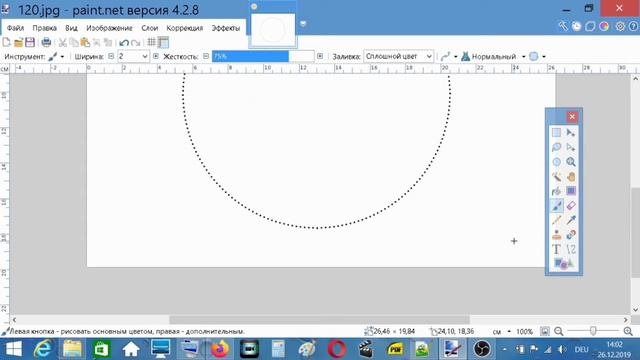Image resolution: width=640 pixels, height=360 pixels.
Task: Increase hardness with plus button
Action: 320,56
